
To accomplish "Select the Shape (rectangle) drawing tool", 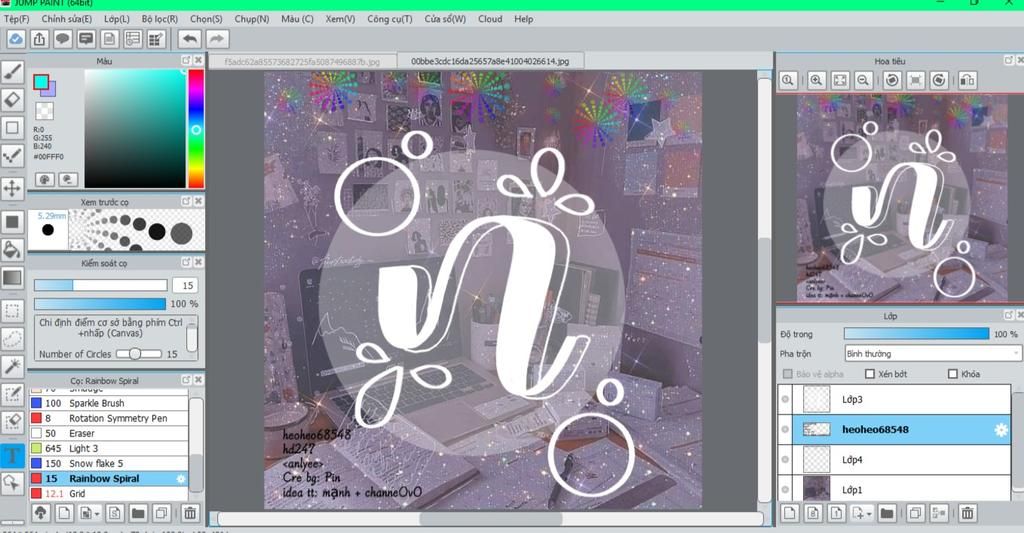I will (x=12, y=127).
